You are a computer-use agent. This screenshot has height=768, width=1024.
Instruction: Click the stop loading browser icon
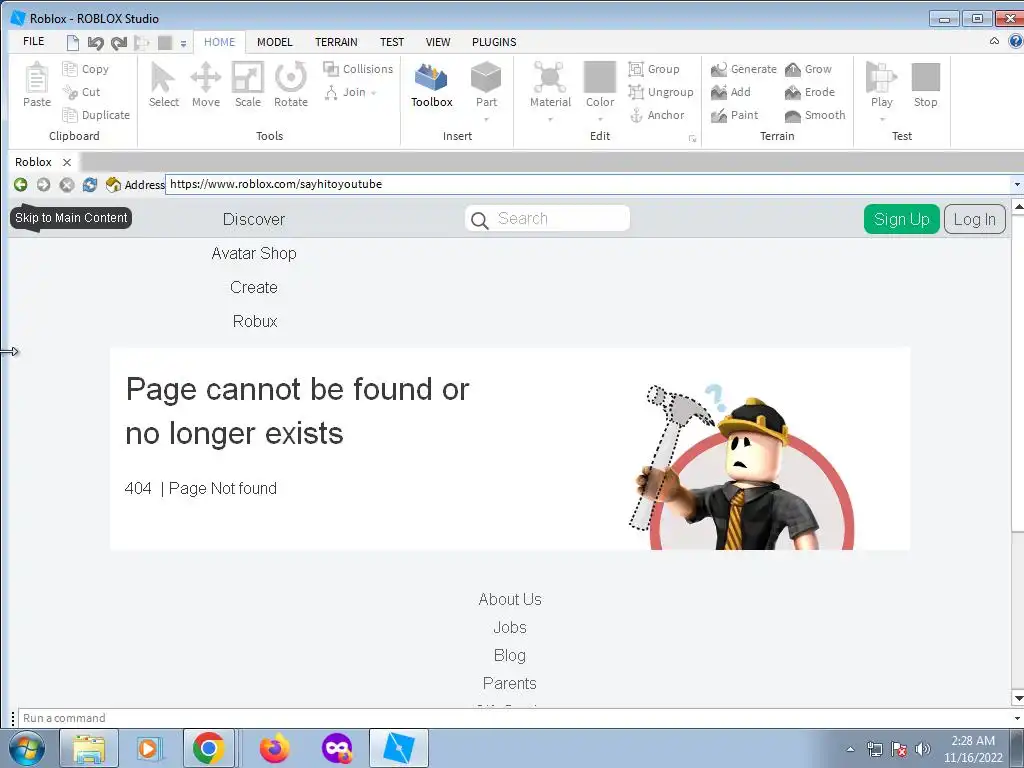[x=67, y=185]
